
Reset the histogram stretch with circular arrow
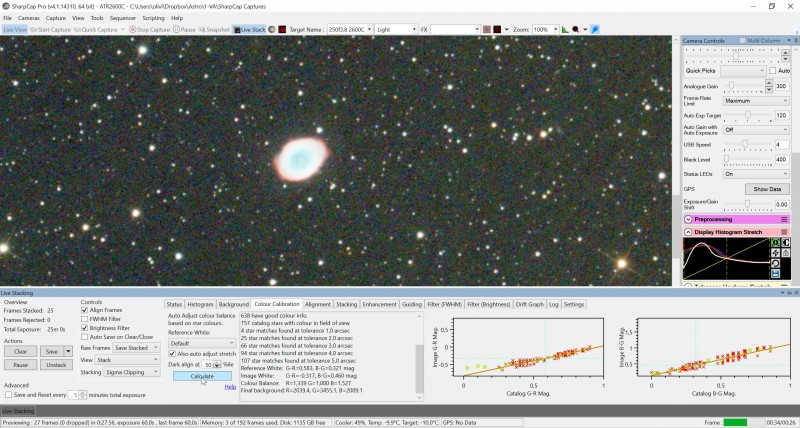click(776, 264)
